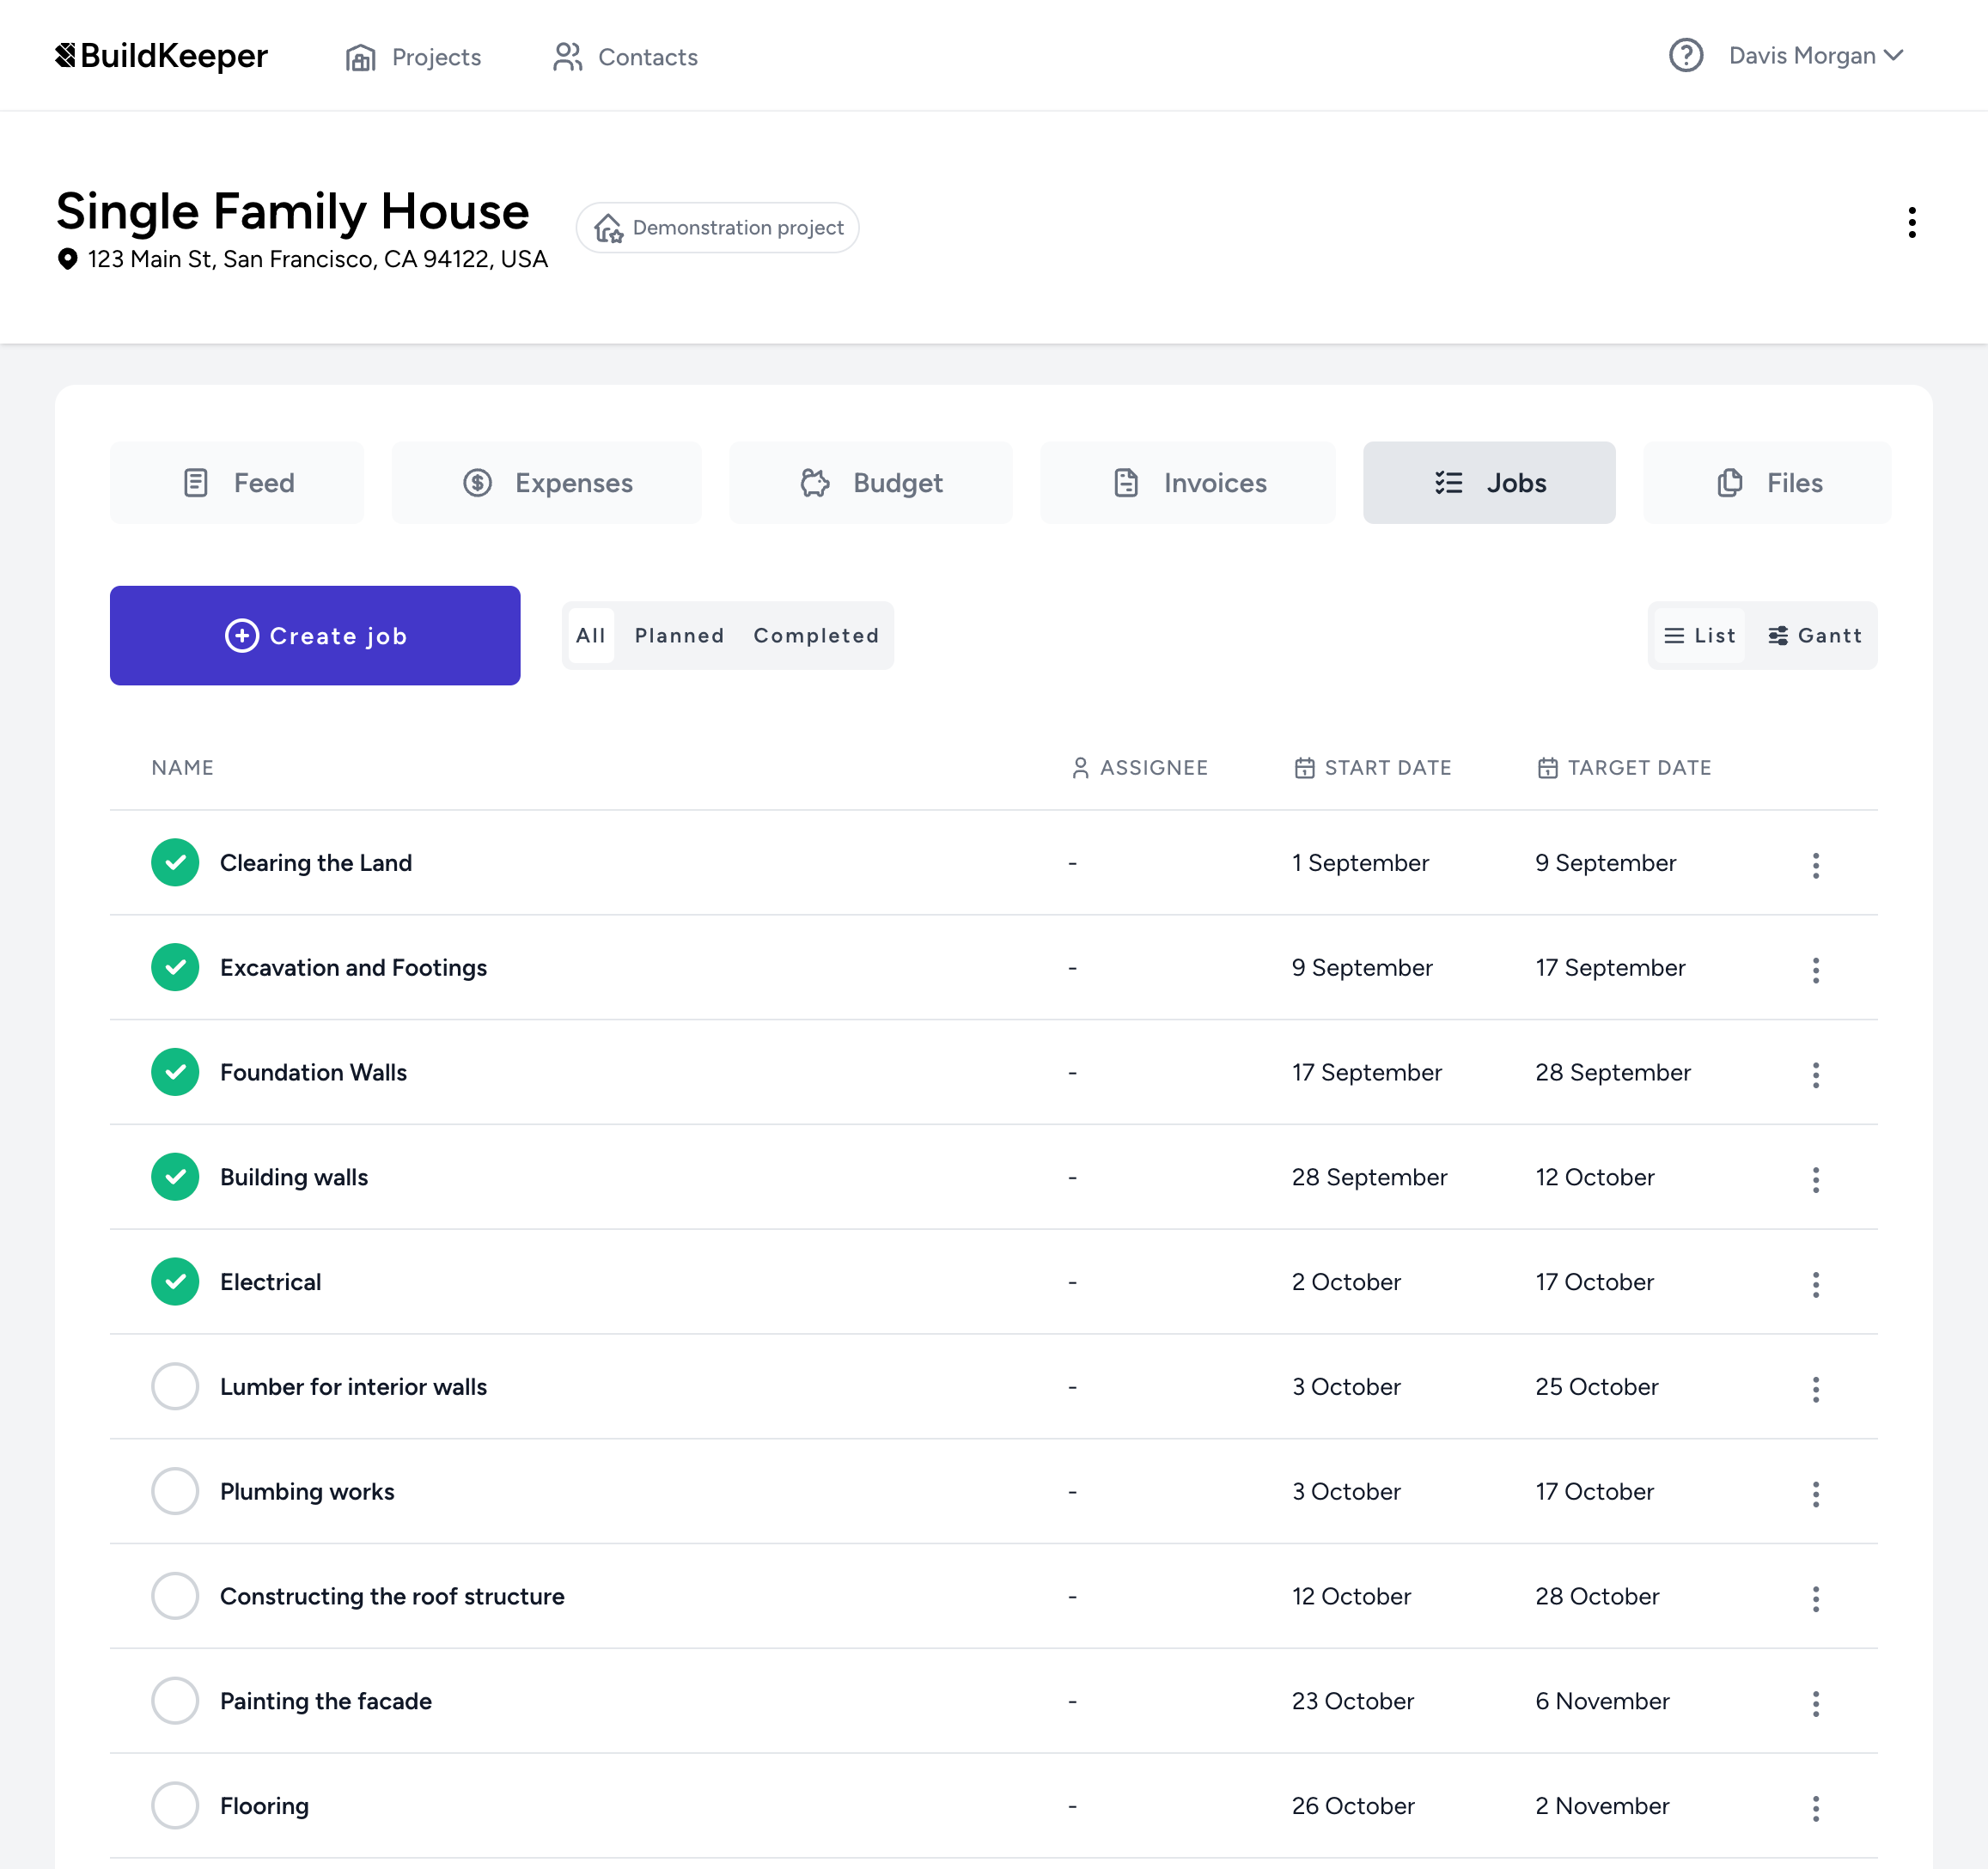This screenshot has width=1988, height=1869.
Task: Select the Budget piggy bank icon
Action: coord(815,482)
